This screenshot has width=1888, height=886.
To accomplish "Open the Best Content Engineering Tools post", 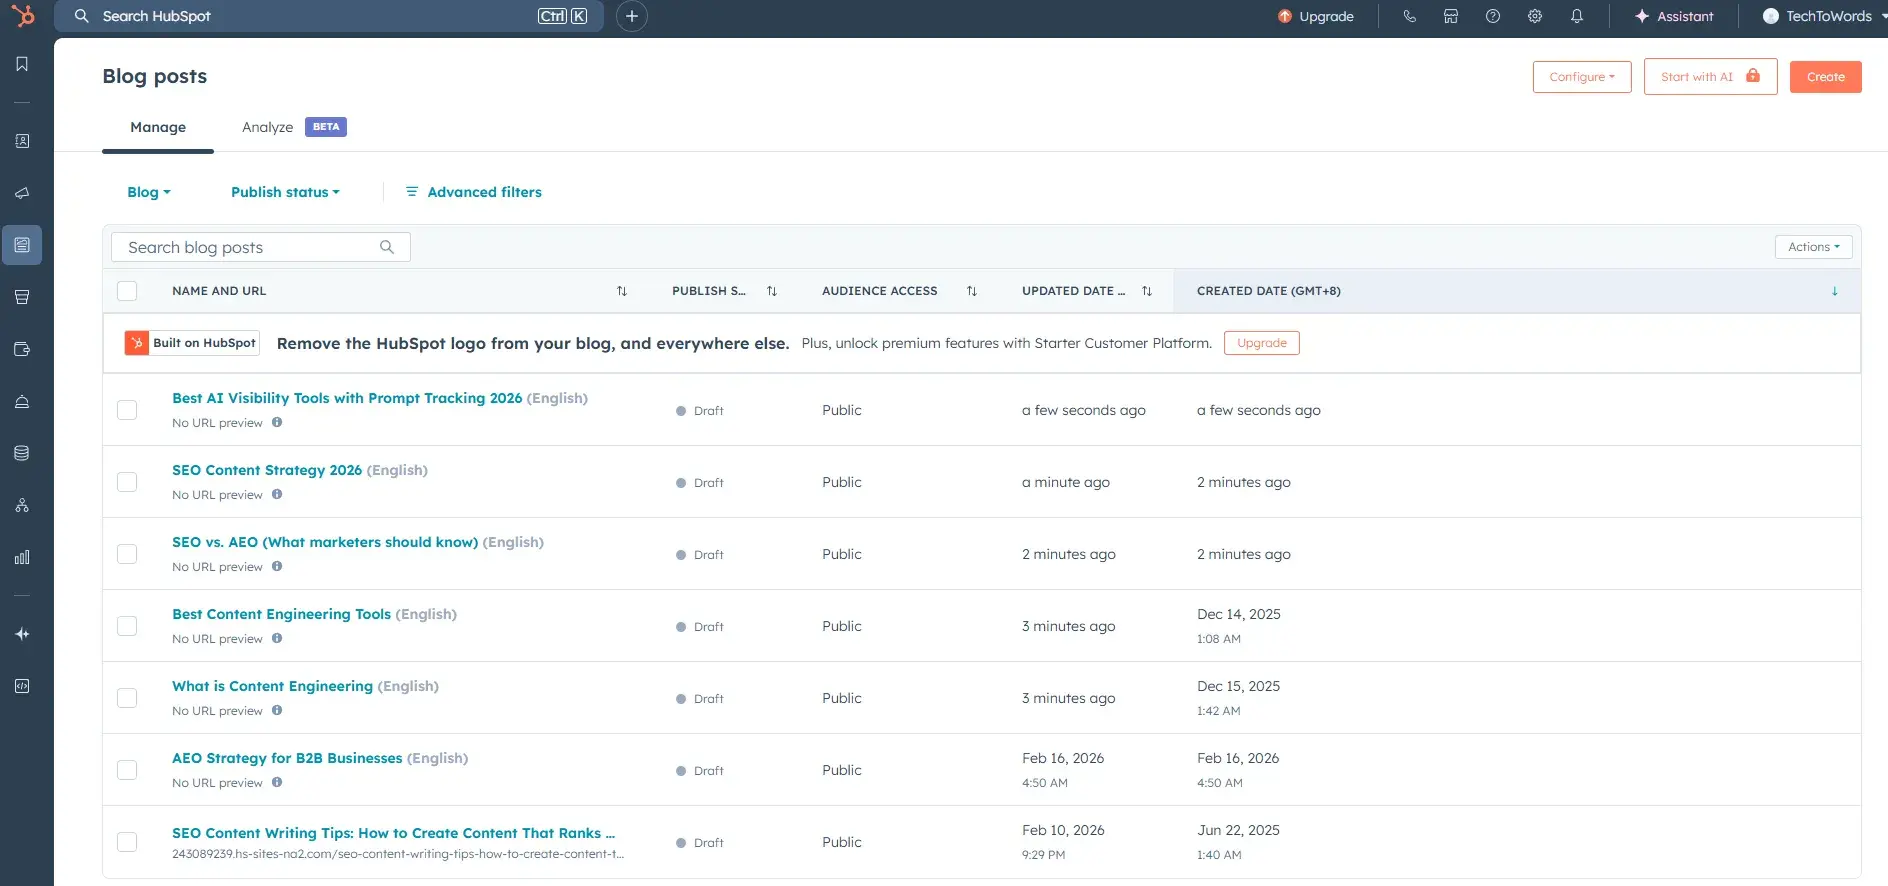I will coord(281,614).
